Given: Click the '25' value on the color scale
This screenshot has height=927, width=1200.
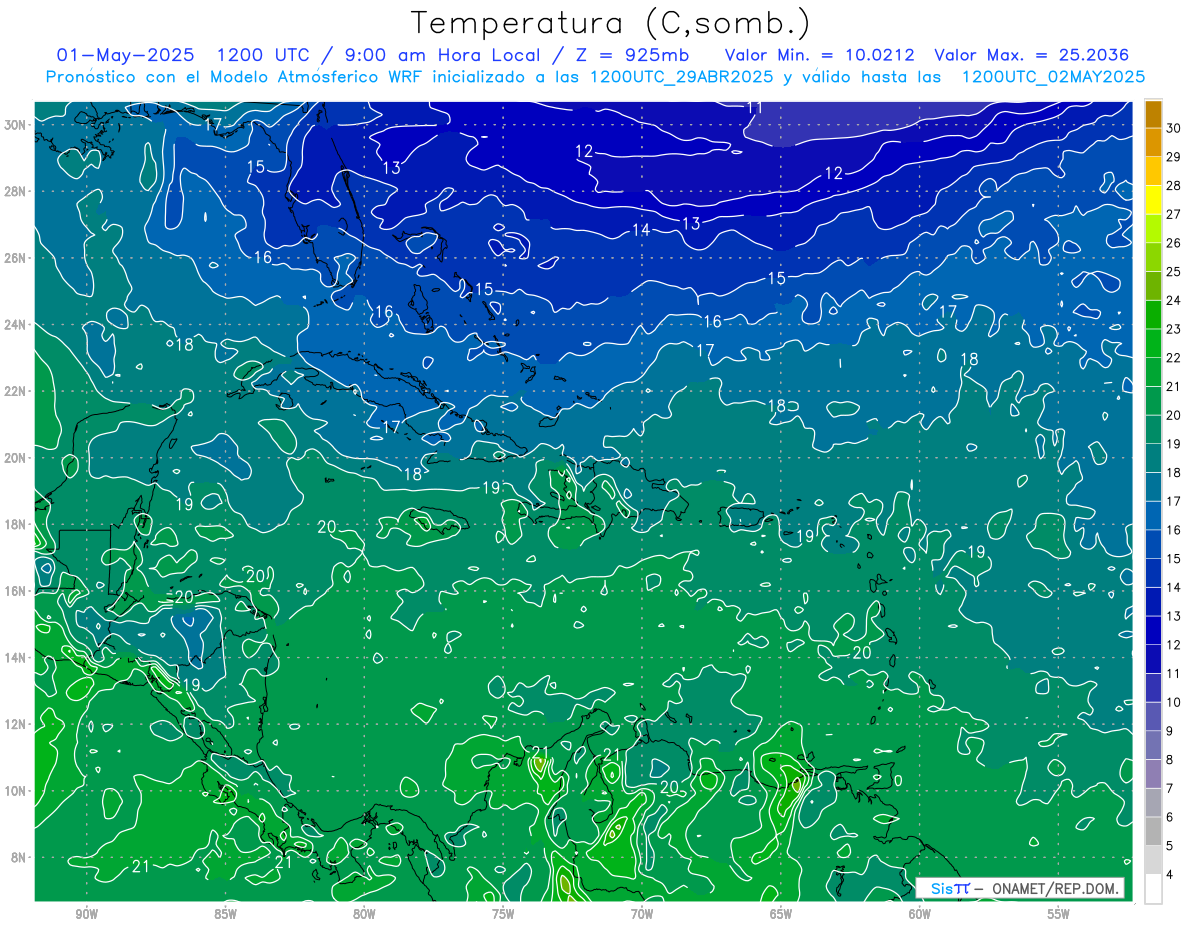Looking at the screenshot, I should [1174, 271].
